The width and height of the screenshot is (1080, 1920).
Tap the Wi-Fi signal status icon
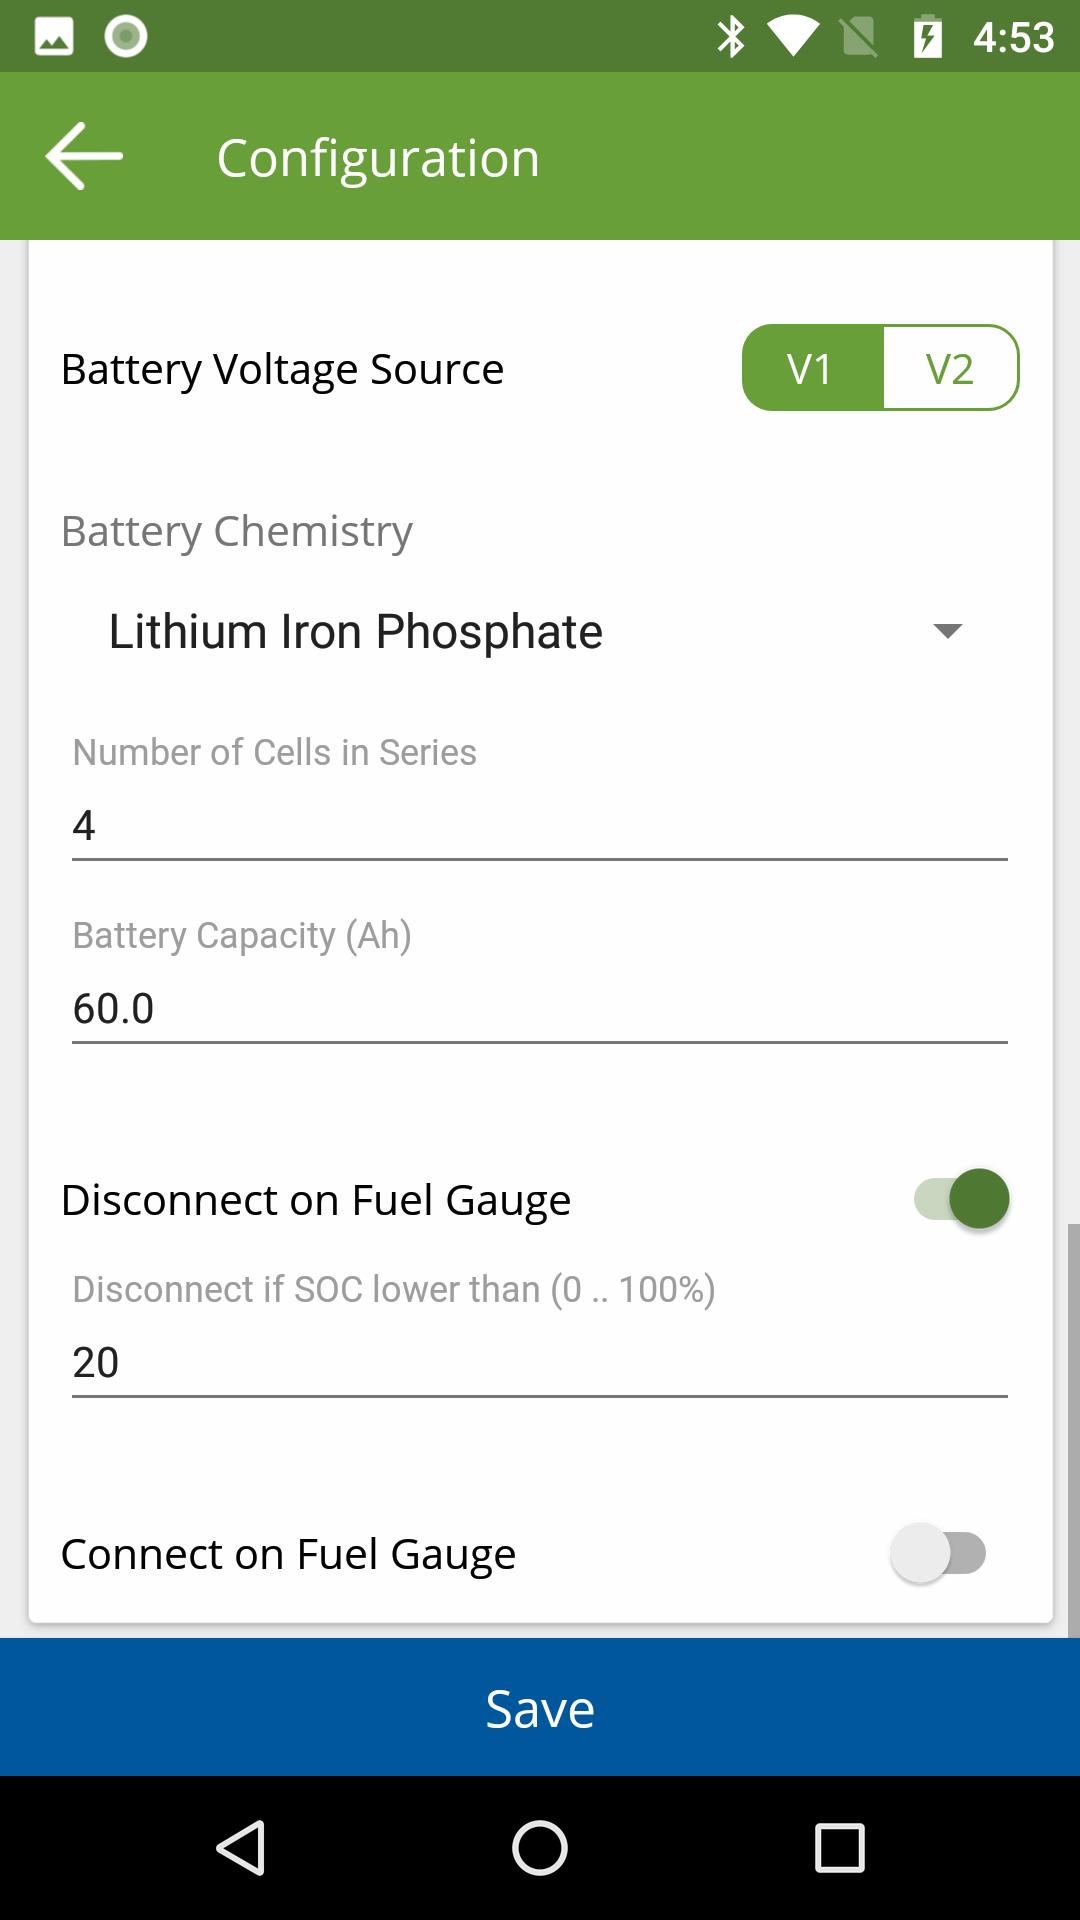point(793,37)
